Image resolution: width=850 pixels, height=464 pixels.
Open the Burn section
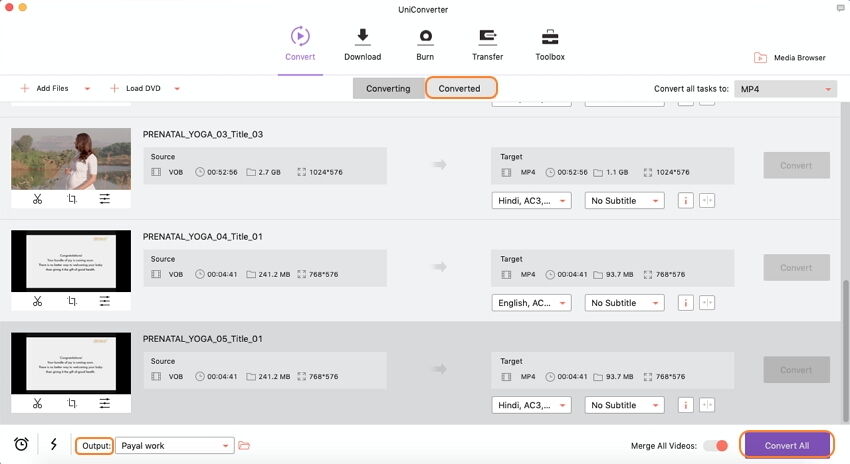pos(425,44)
